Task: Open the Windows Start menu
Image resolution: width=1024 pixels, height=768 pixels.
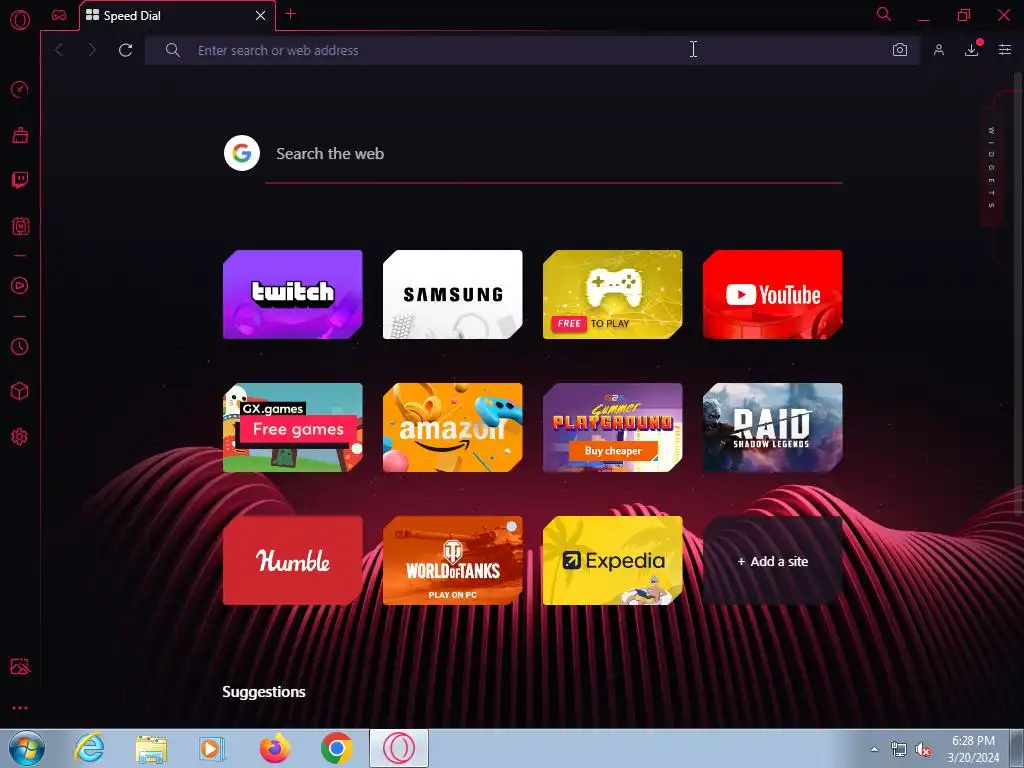Action: point(27,748)
